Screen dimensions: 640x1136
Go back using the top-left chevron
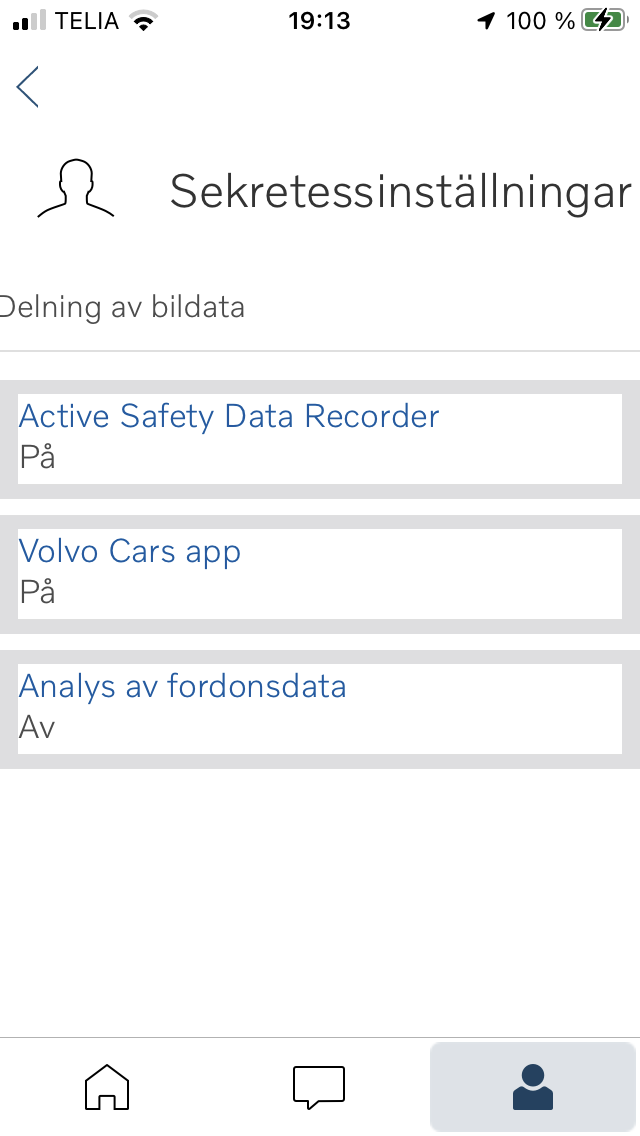[28, 87]
